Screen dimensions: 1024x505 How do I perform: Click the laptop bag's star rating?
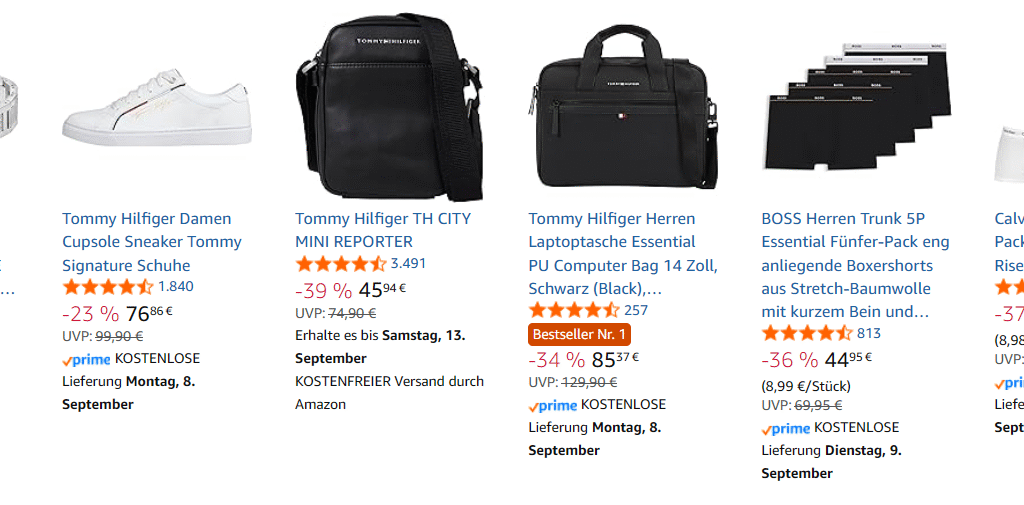coord(574,310)
